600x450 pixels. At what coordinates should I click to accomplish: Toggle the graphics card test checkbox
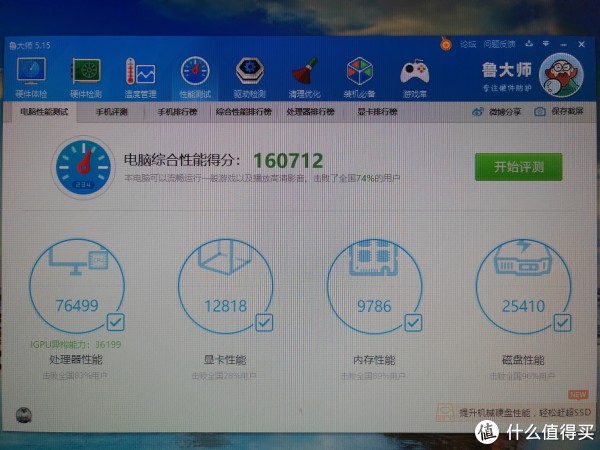coord(264,322)
